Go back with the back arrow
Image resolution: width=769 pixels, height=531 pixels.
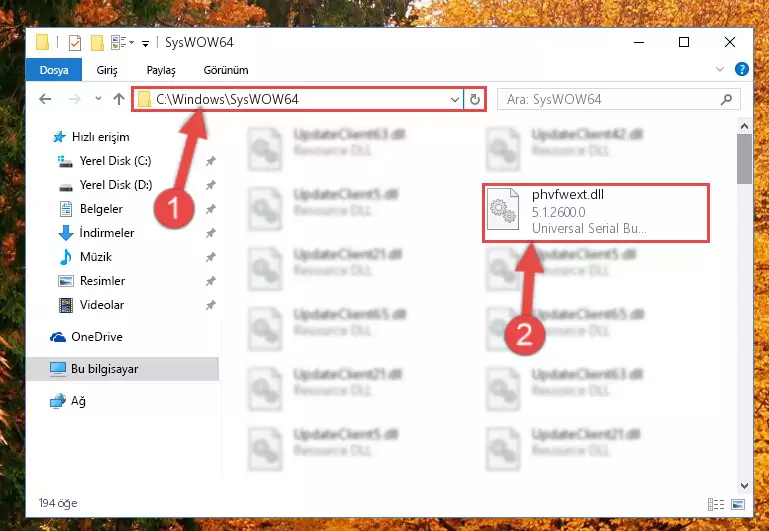click(x=45, y=99)
